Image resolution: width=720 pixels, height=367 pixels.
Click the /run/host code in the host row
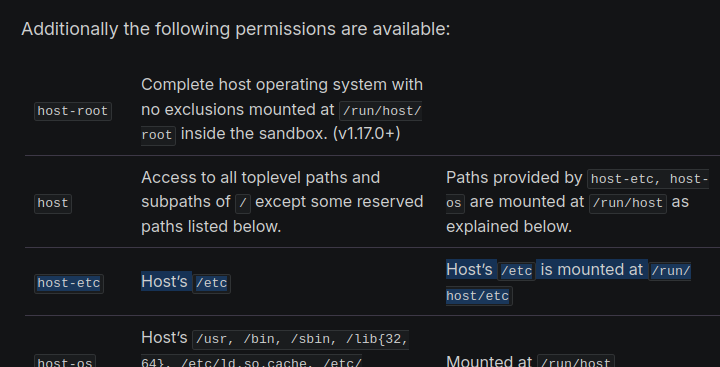click(628, 203)
